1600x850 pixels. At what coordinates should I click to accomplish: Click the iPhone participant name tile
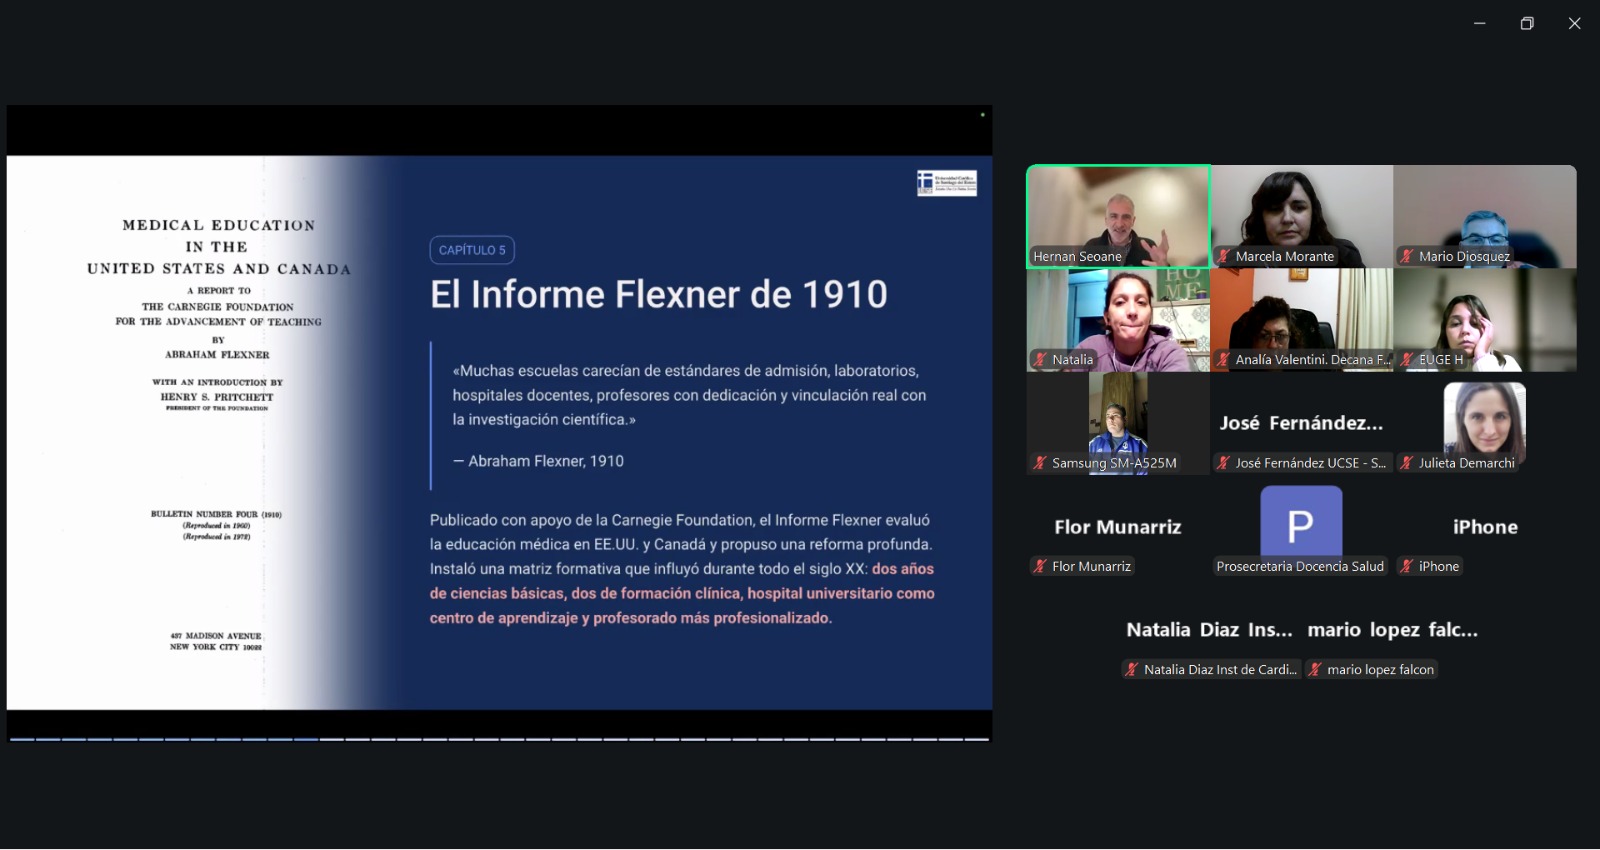[1485, 527]
